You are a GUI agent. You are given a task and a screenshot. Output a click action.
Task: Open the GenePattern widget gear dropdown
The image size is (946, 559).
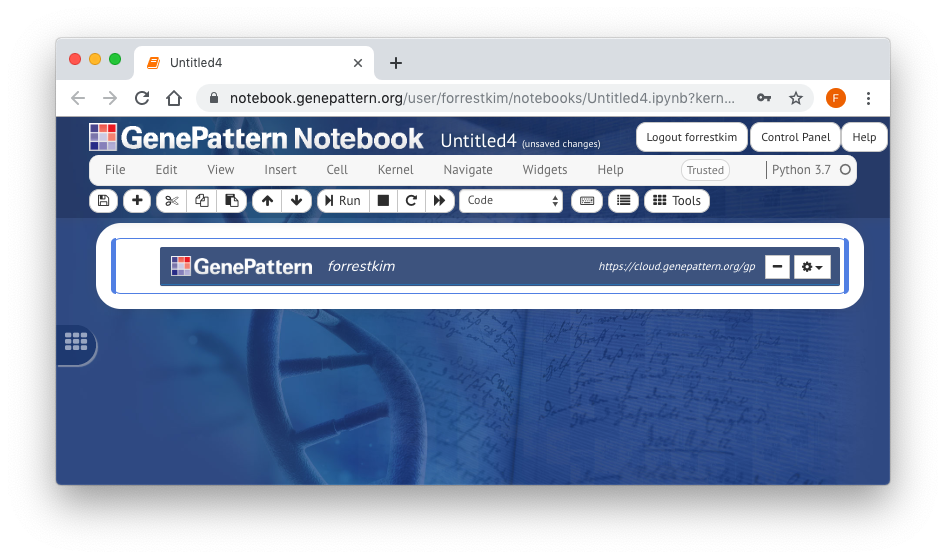tap(812, 267)
